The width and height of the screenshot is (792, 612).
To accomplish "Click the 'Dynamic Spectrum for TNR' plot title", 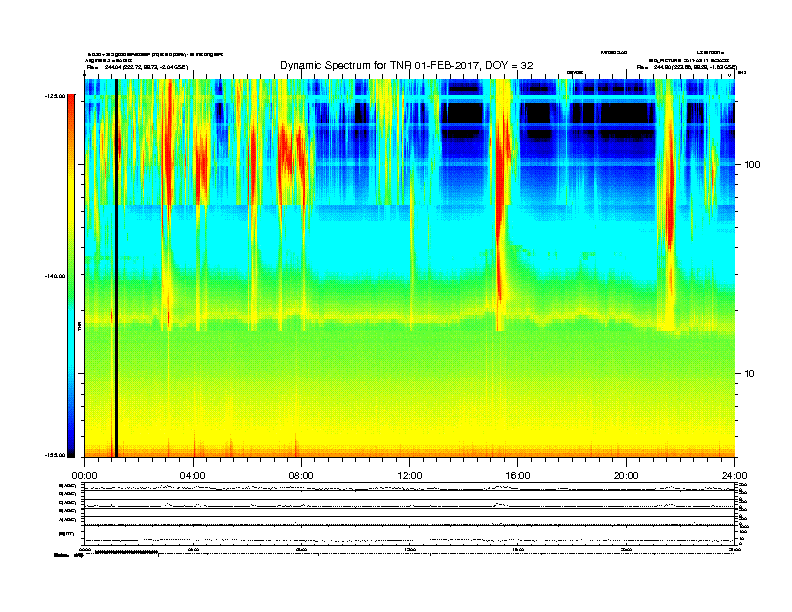I will point(407,66).
